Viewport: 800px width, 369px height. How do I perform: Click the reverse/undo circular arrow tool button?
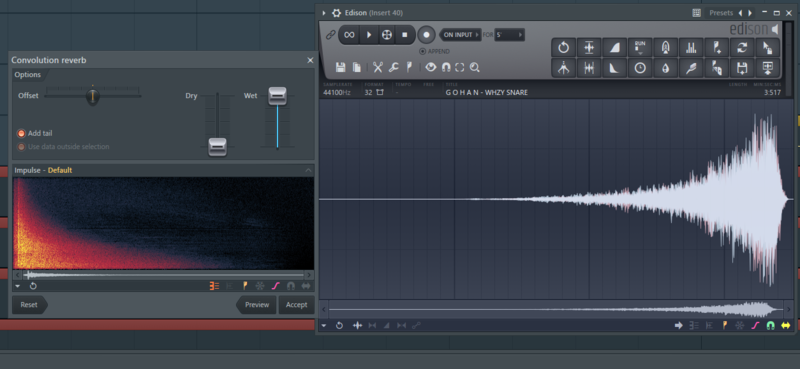pyautogui.click(x=563, y=47)
